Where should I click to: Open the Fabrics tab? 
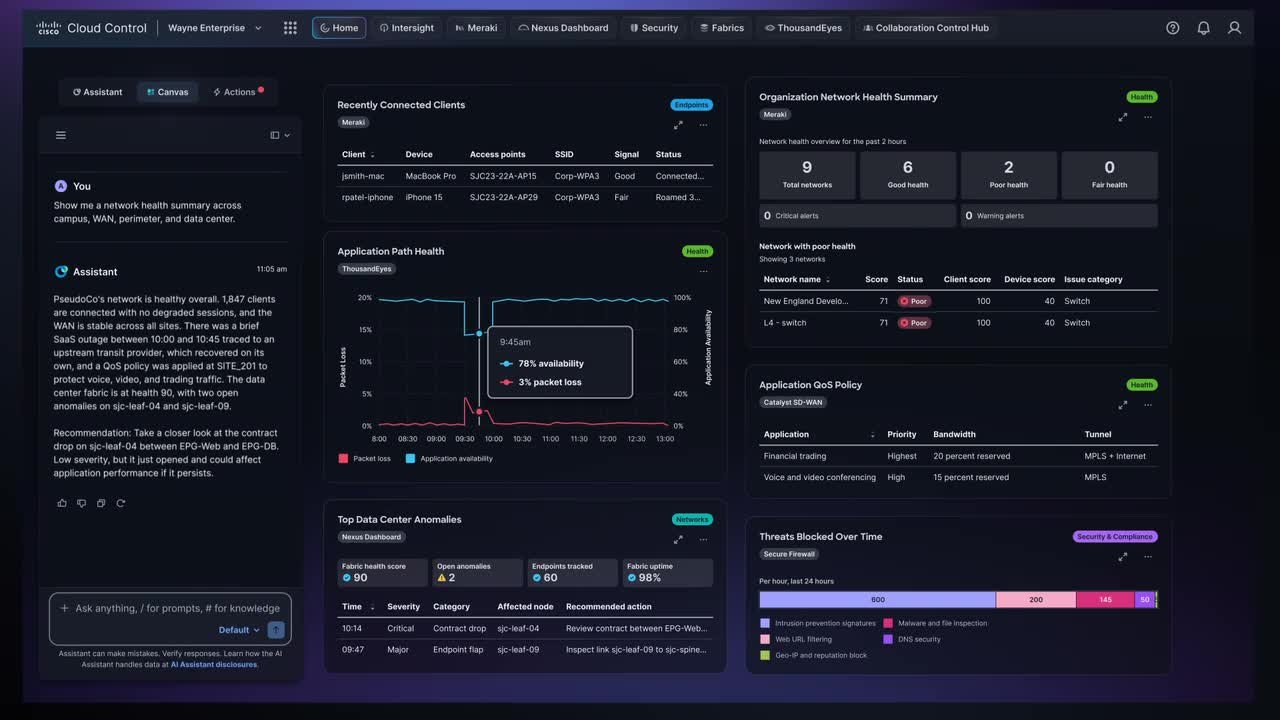pos(722,28)
